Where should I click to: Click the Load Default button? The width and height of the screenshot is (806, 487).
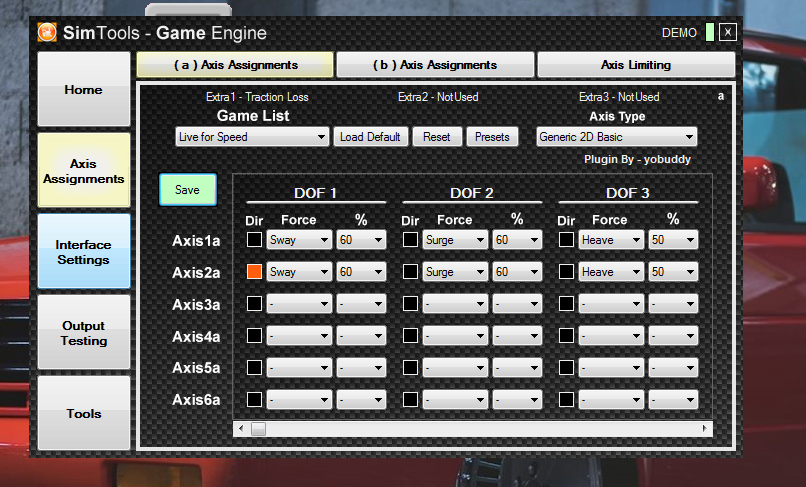coord(370,137)
